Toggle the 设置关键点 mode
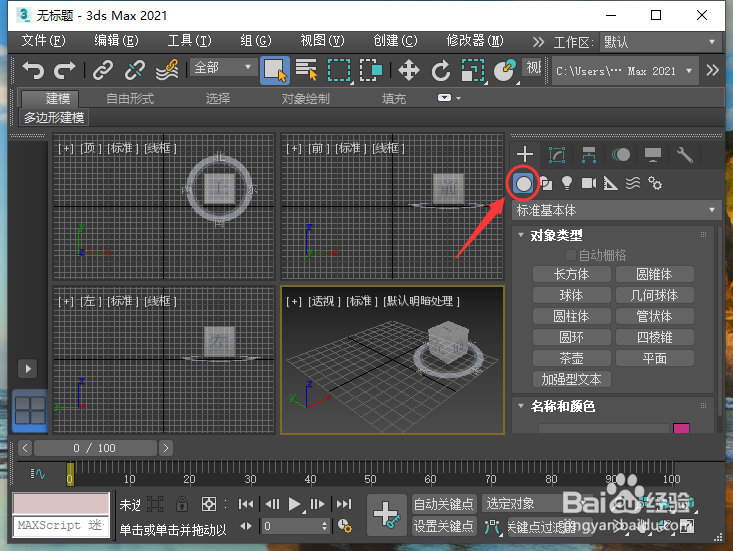The width and height of the screenshot is (733, 551). [444, 526]
